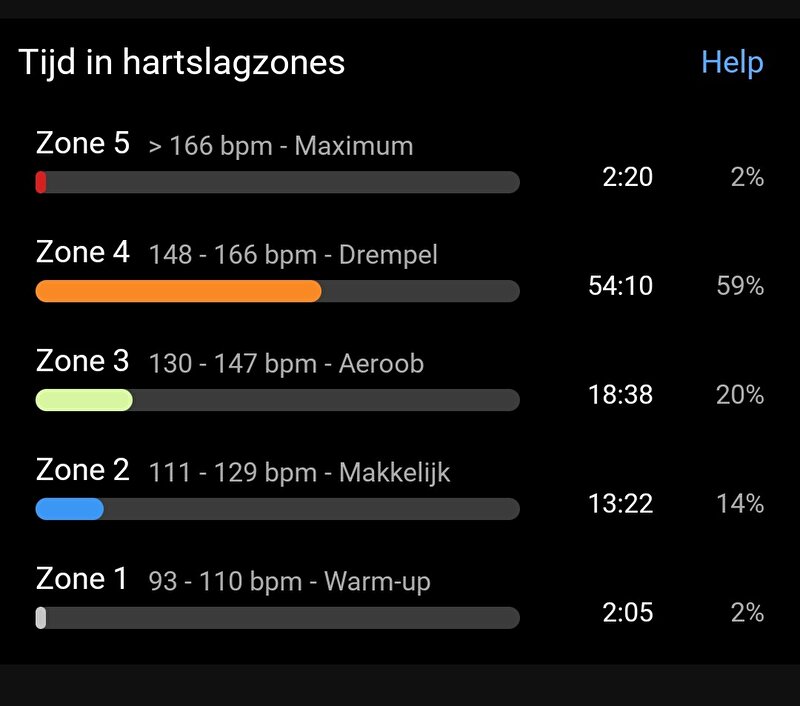Open the Help link
Screen dimensions: 800x706
click(732, 63)
